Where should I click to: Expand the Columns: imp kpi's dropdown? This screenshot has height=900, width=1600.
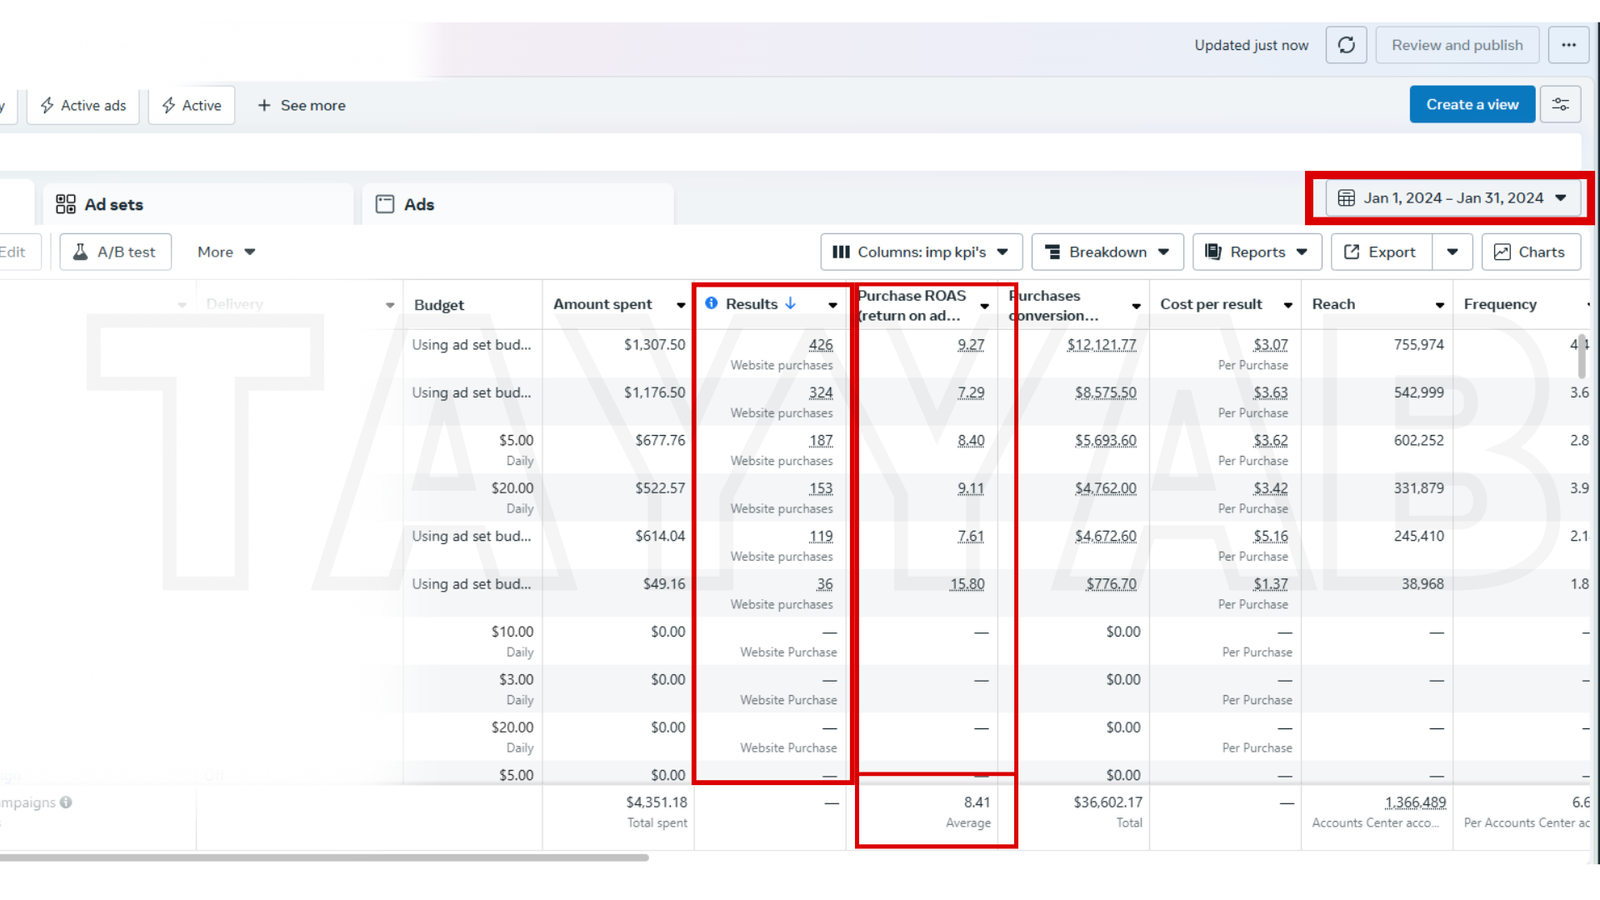(921, 252)
